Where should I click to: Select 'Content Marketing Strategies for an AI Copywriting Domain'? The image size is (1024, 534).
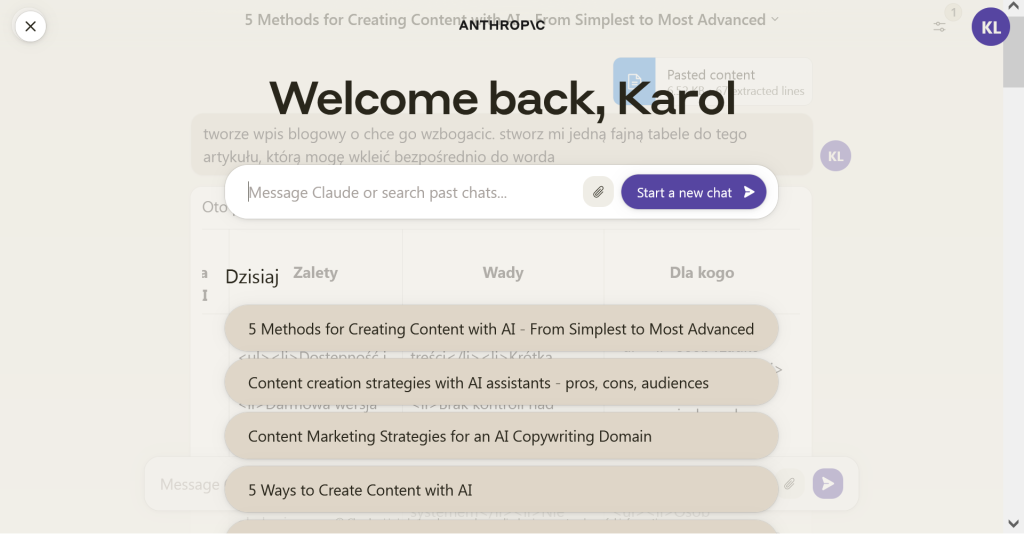point(501,436)
